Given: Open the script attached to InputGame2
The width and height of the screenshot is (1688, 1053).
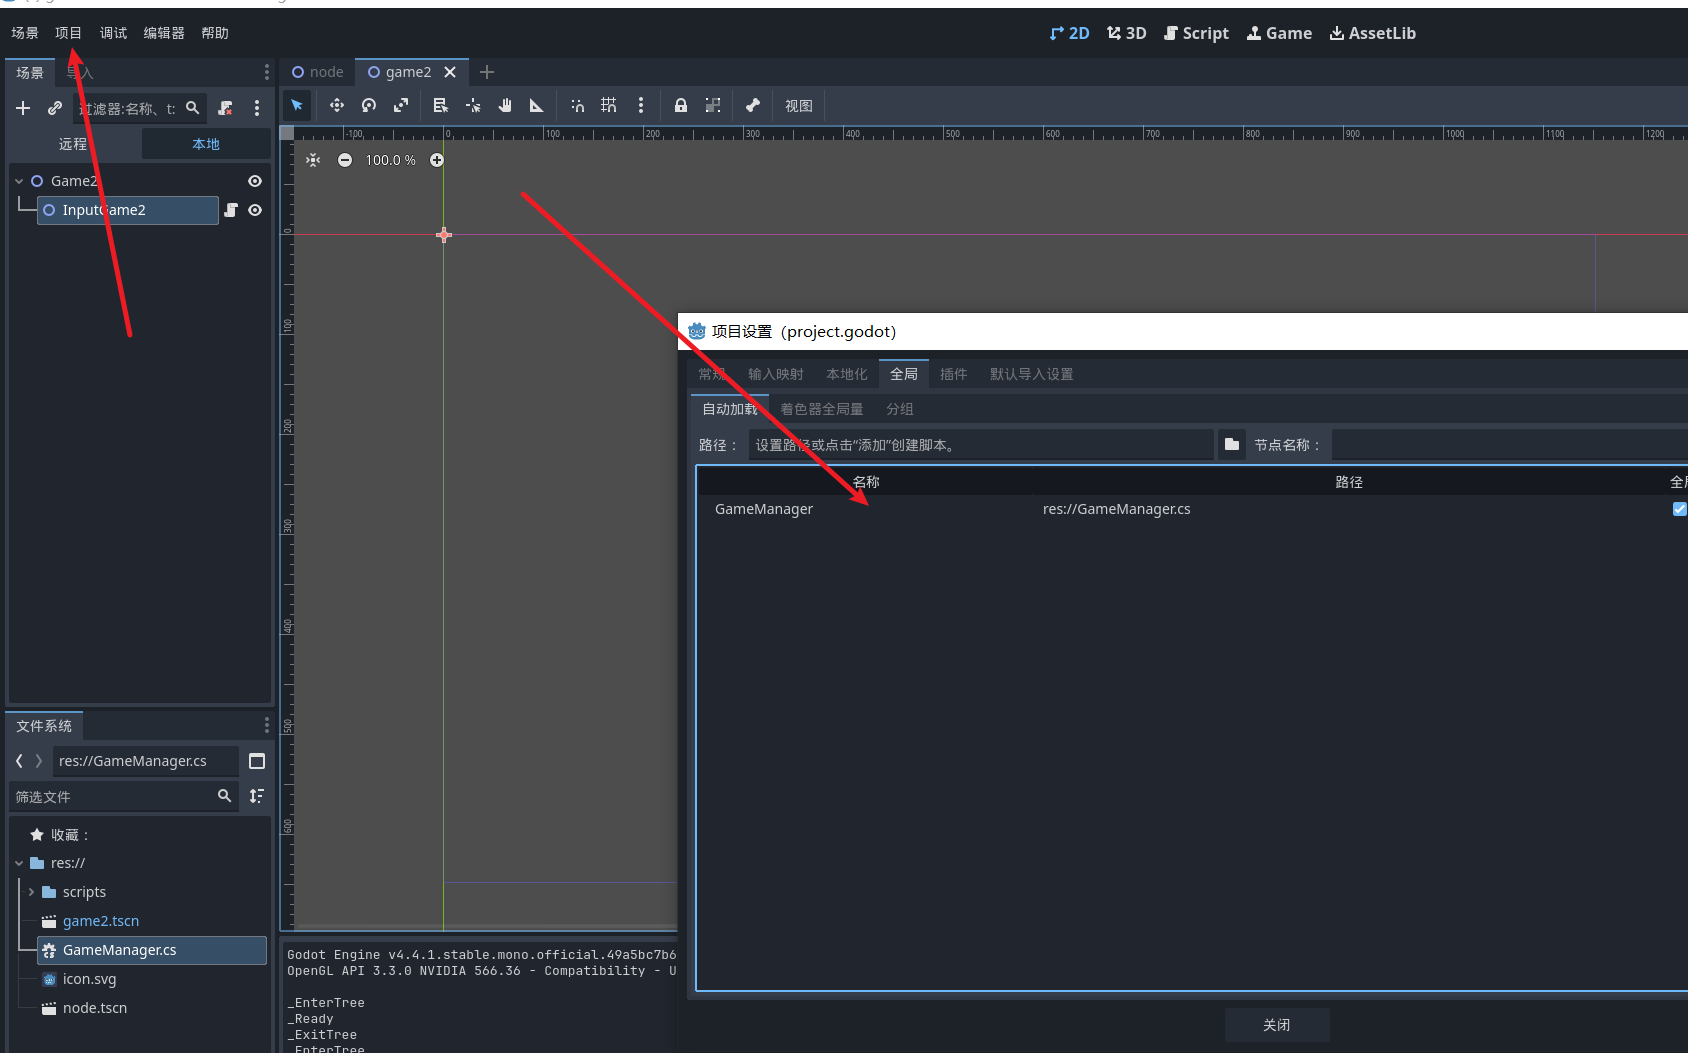Looking at the screenshot, I should point(231,210).
